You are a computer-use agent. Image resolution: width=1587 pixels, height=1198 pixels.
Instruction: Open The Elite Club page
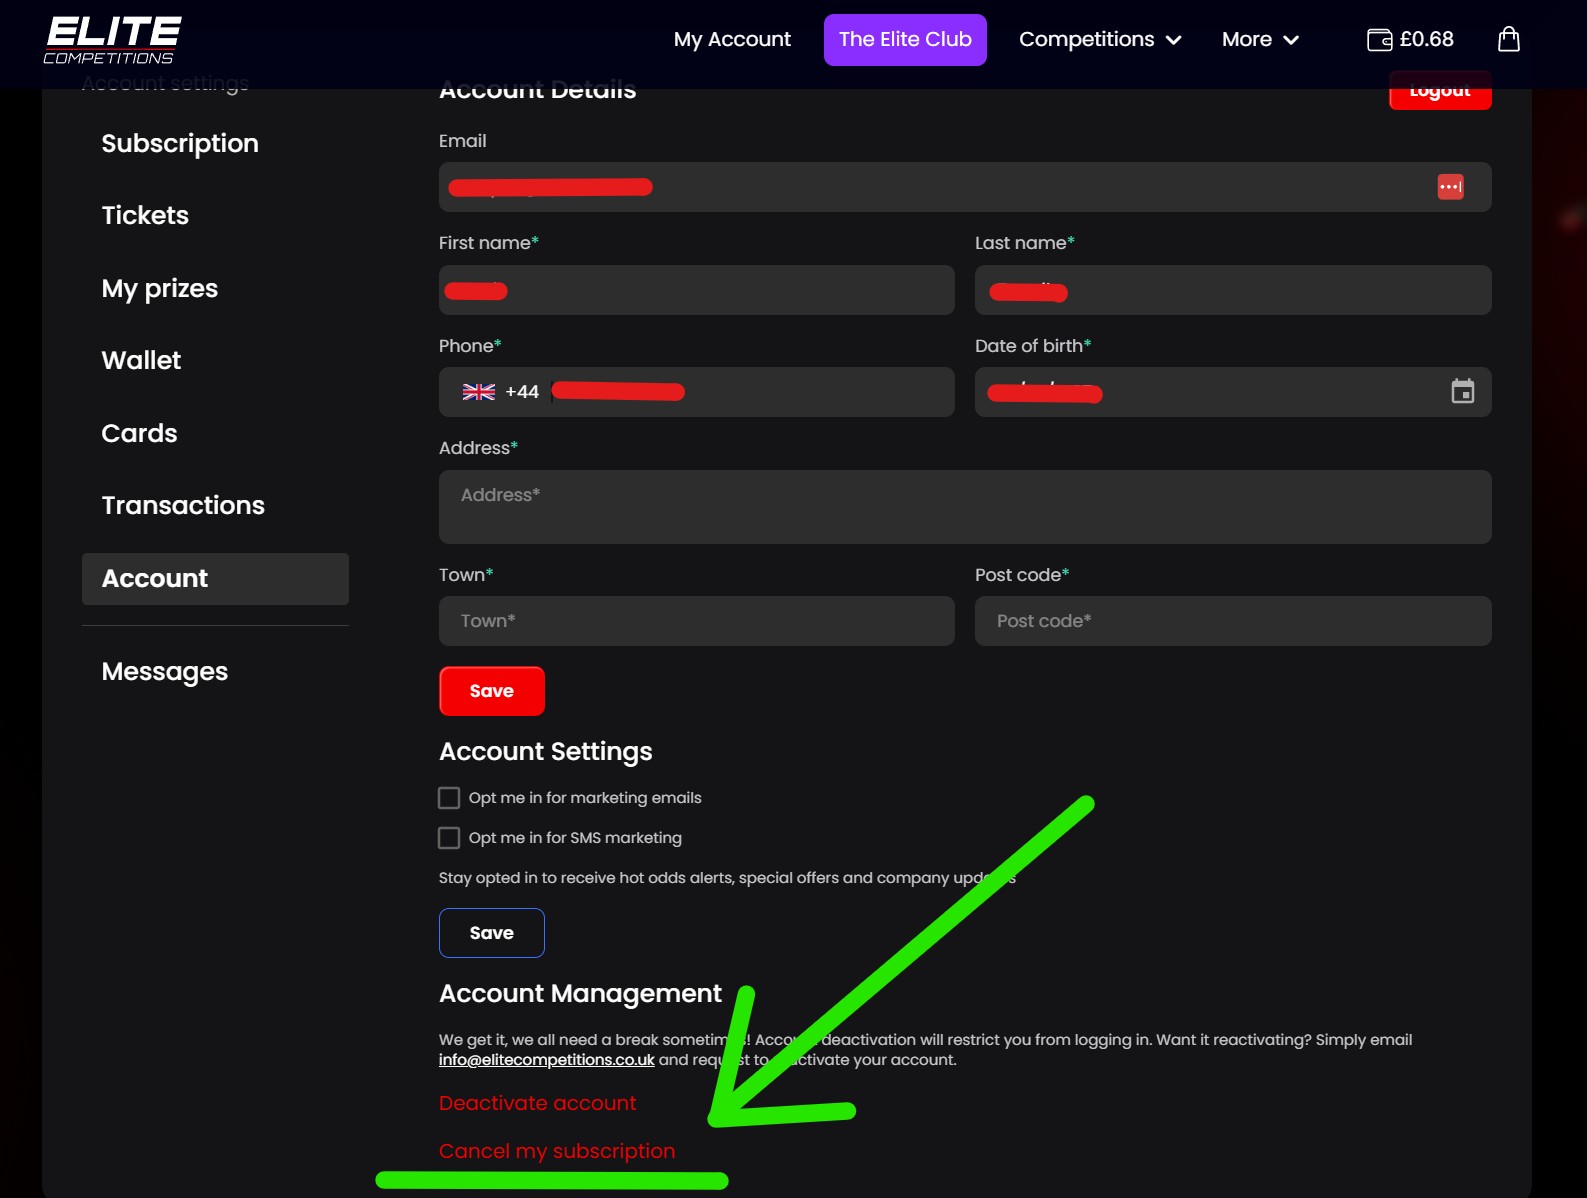(x=904, y=39)
